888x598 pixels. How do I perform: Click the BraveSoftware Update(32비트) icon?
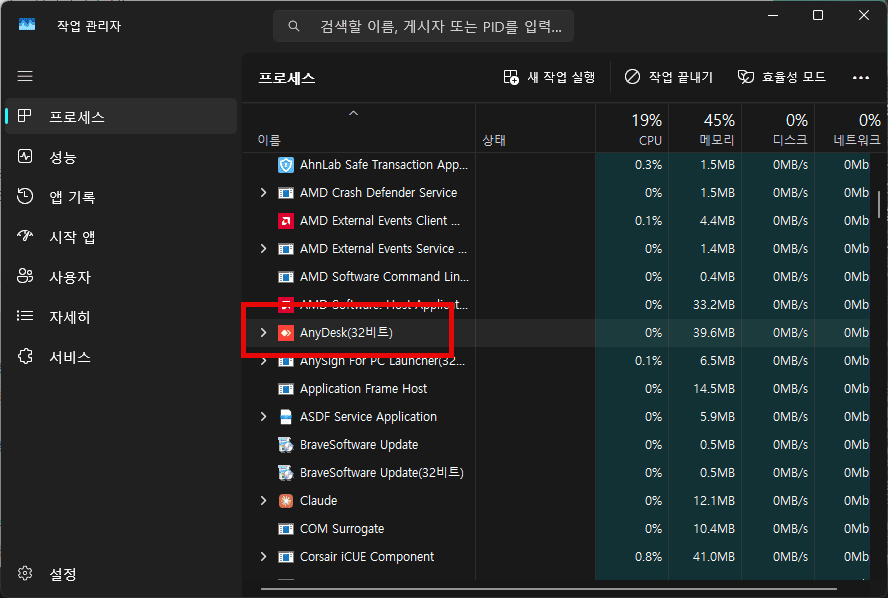(x=286, y=473)
